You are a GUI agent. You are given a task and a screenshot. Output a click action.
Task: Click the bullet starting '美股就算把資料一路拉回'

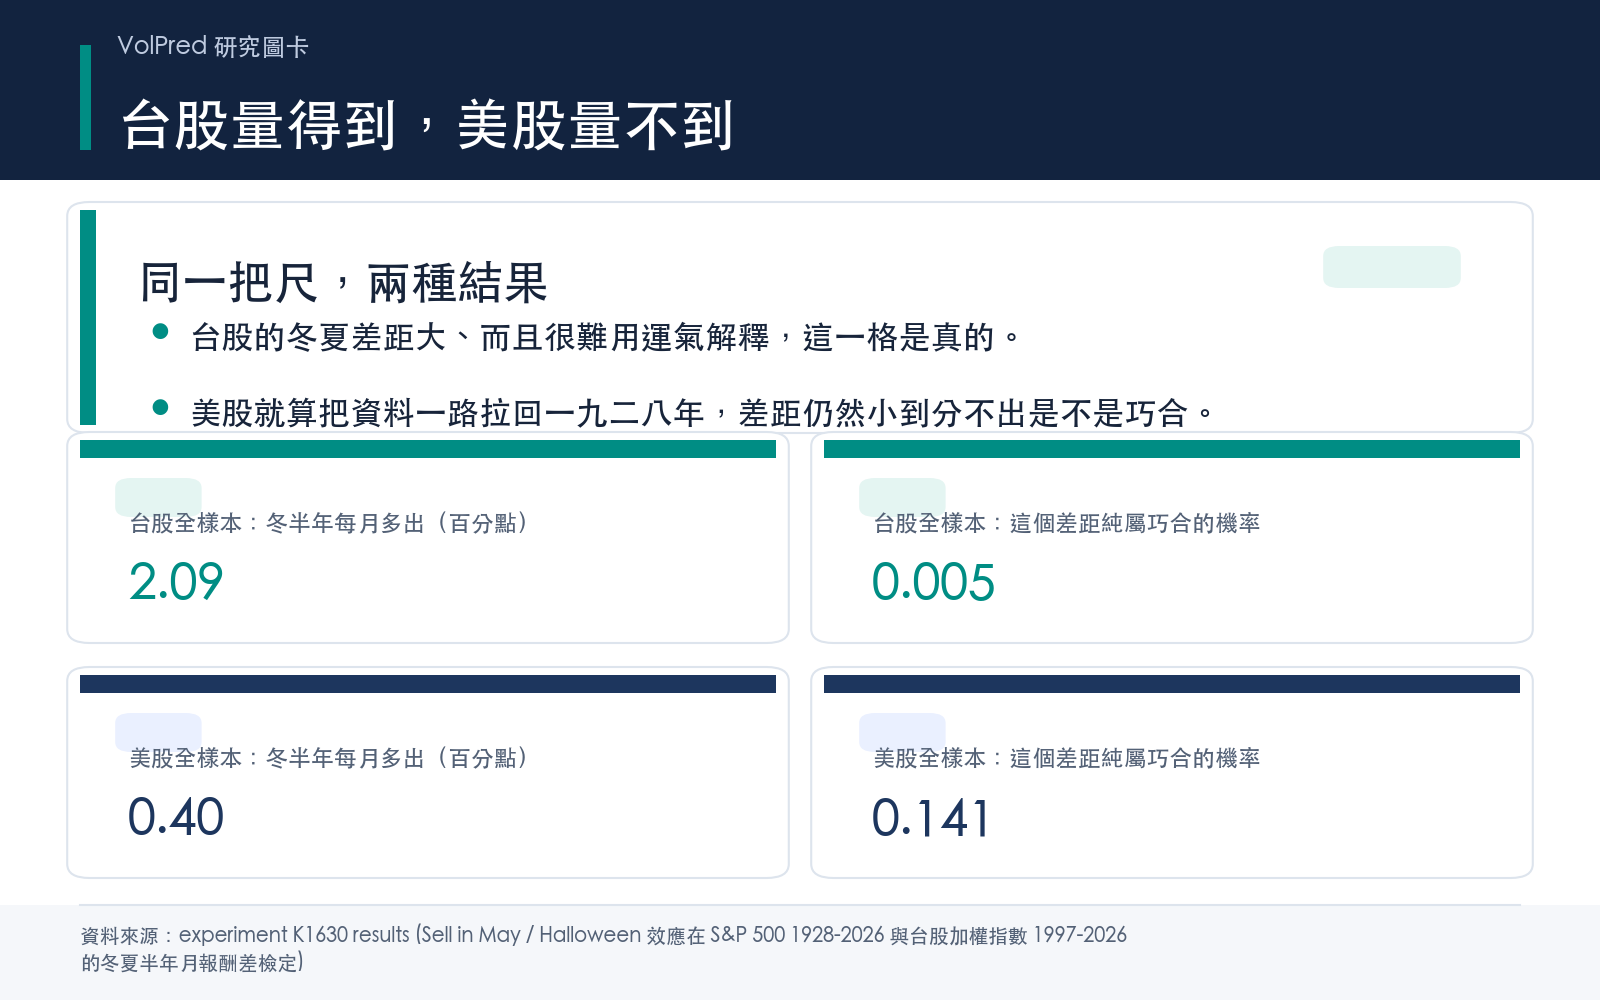[703, 412]
